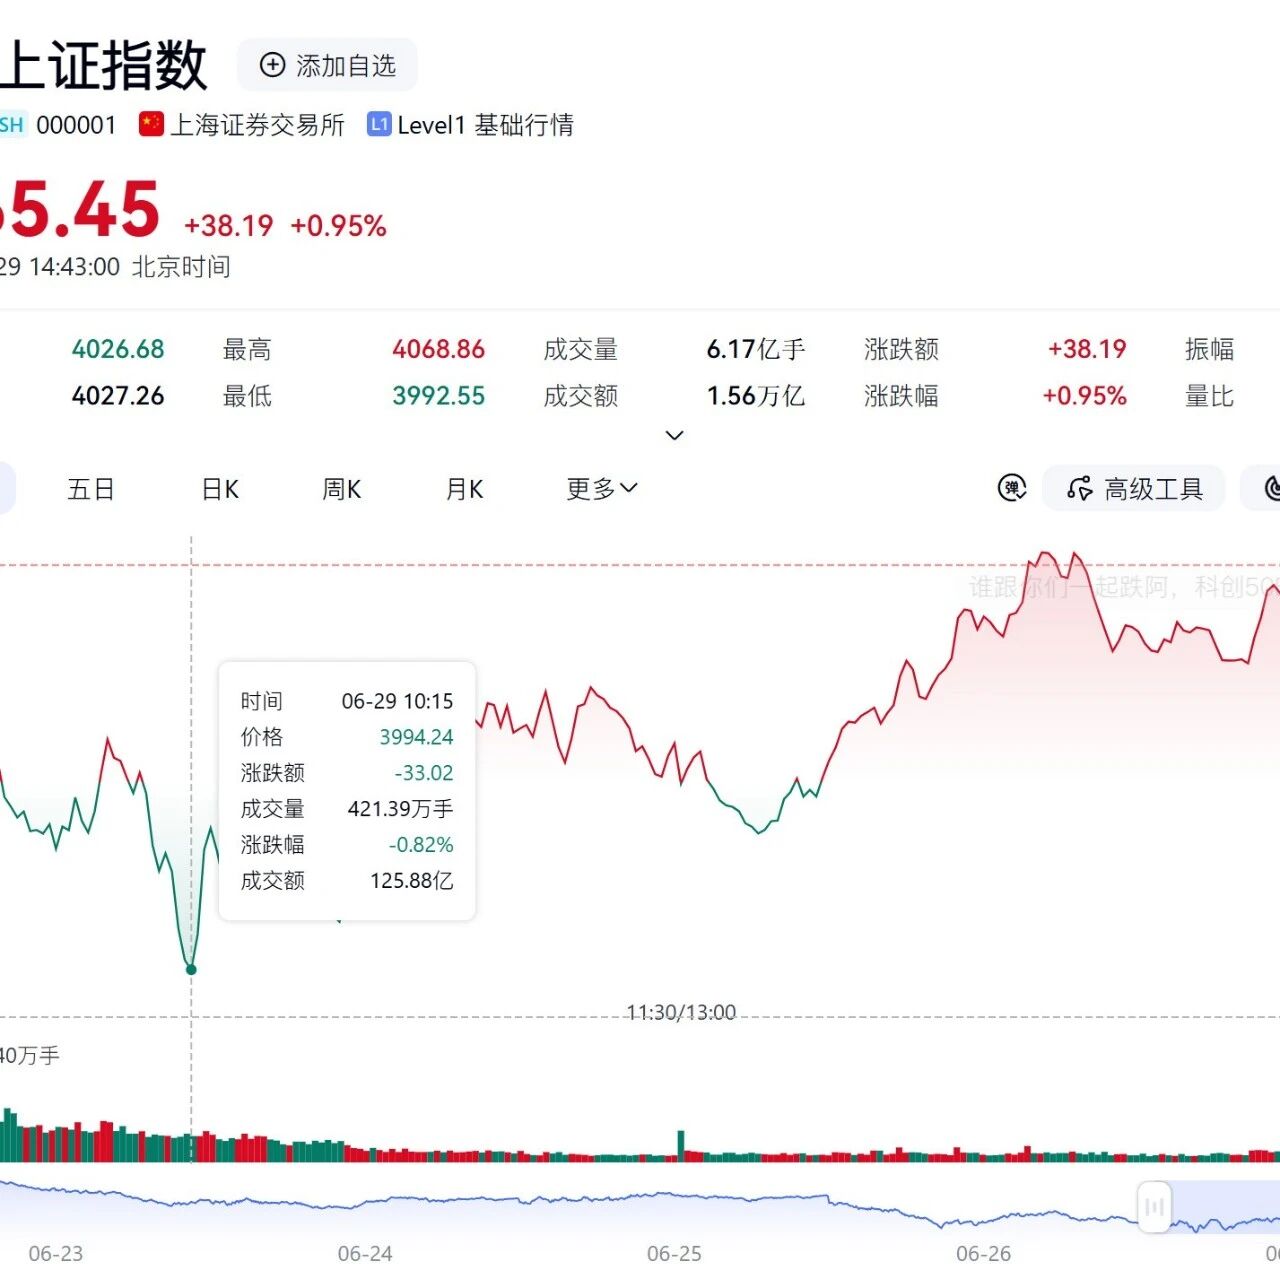Click tooltip time 06-29 10:15

point(397,701)
